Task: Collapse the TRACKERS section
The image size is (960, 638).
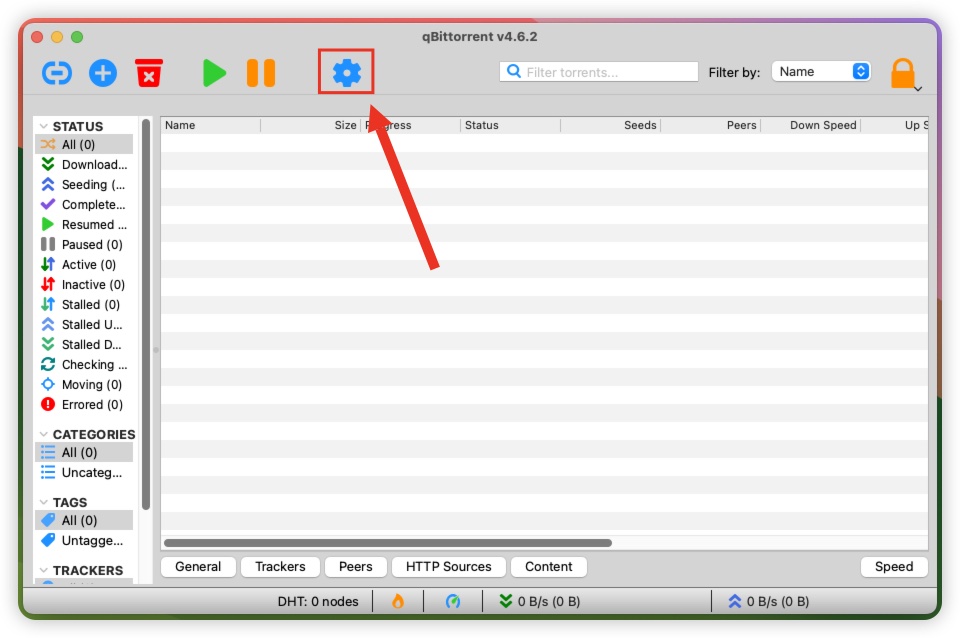Action: (x=43, y=570)
